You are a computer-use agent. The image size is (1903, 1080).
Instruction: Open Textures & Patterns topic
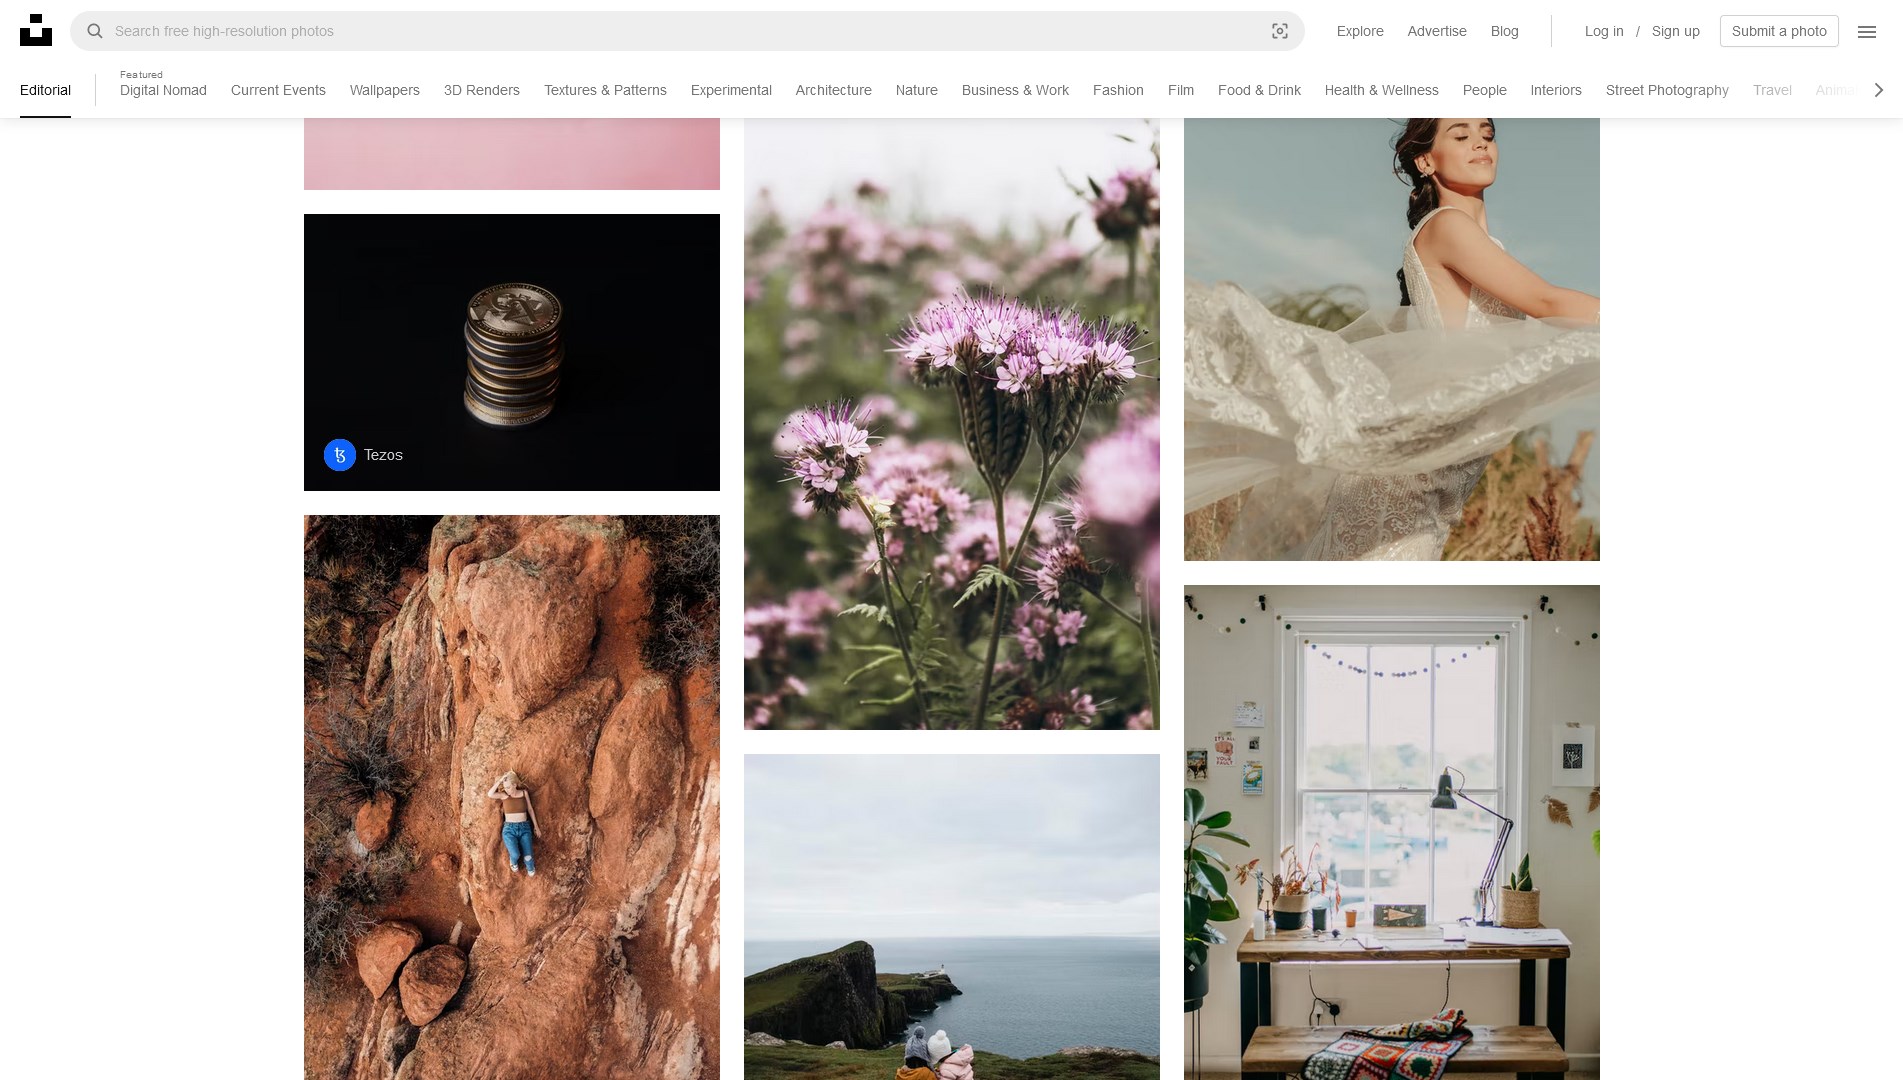tap(605, 90)
